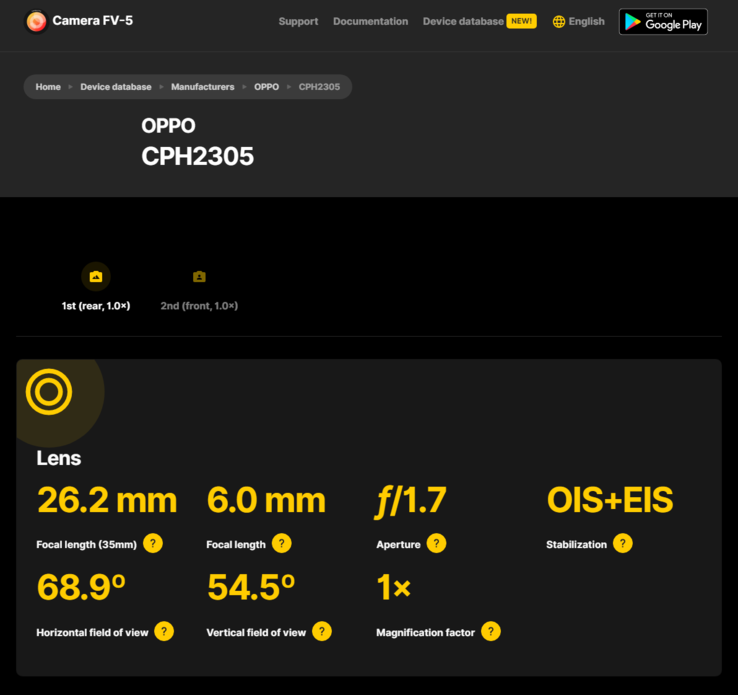Click the Get it on Google Play button
The image size is (738, 695).
(x=663, y=22)
